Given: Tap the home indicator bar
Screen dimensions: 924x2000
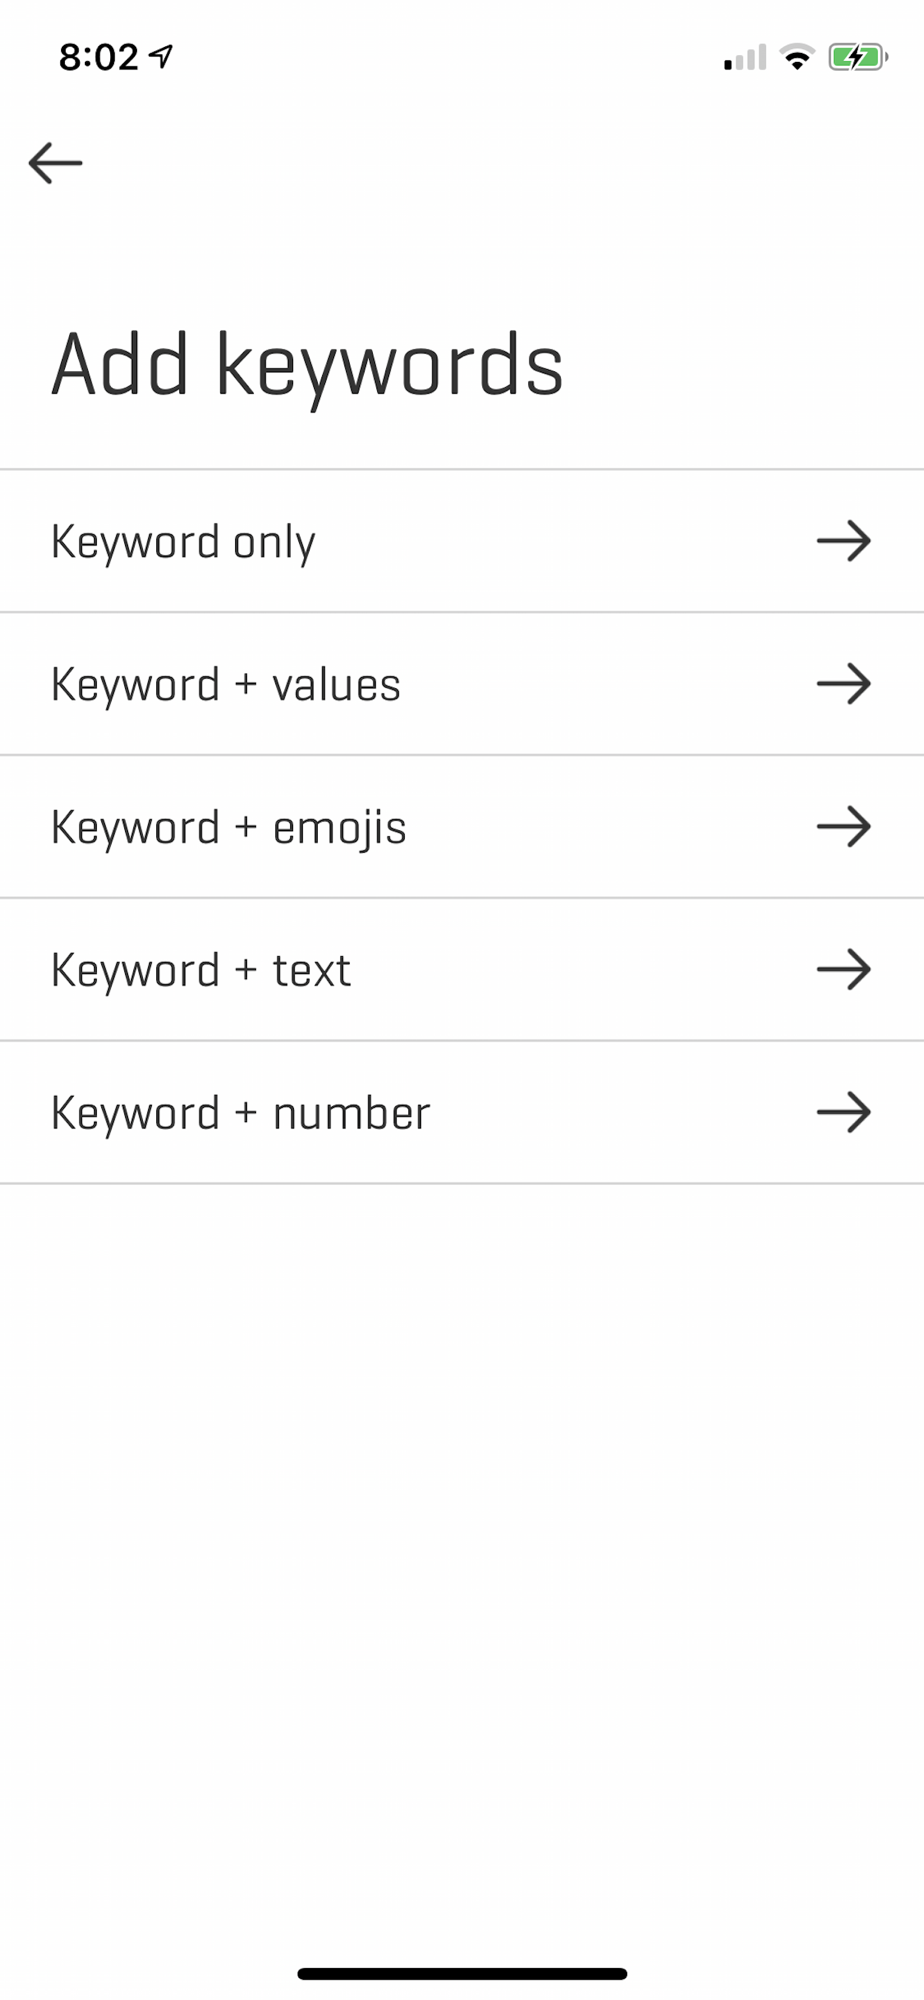Looking at the screenshot, I should pos(462,1973).
